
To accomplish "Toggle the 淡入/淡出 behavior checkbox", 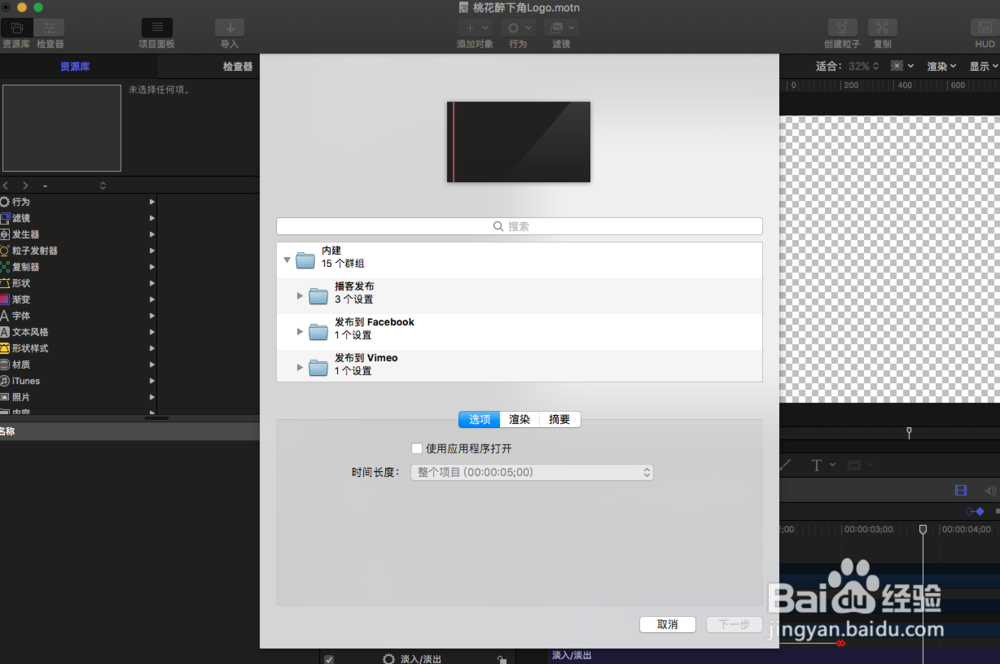I will click(328, 659).
